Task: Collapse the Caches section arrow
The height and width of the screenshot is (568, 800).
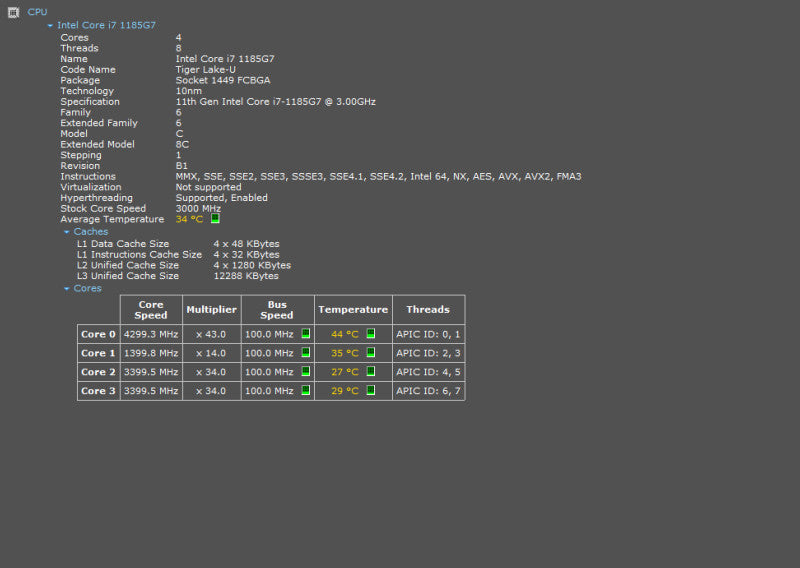Action: [66, 232]
